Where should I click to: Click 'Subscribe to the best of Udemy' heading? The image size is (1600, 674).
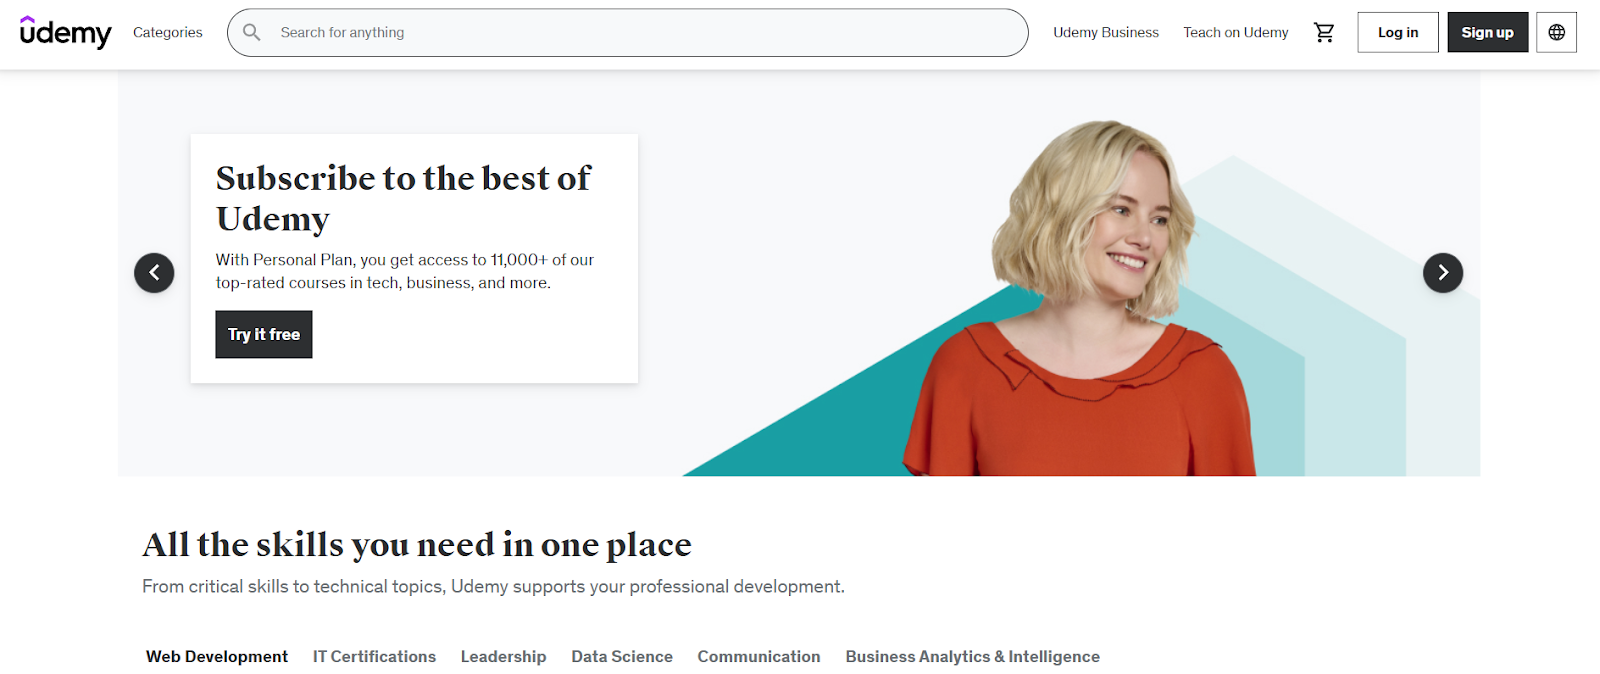(403, 198)
